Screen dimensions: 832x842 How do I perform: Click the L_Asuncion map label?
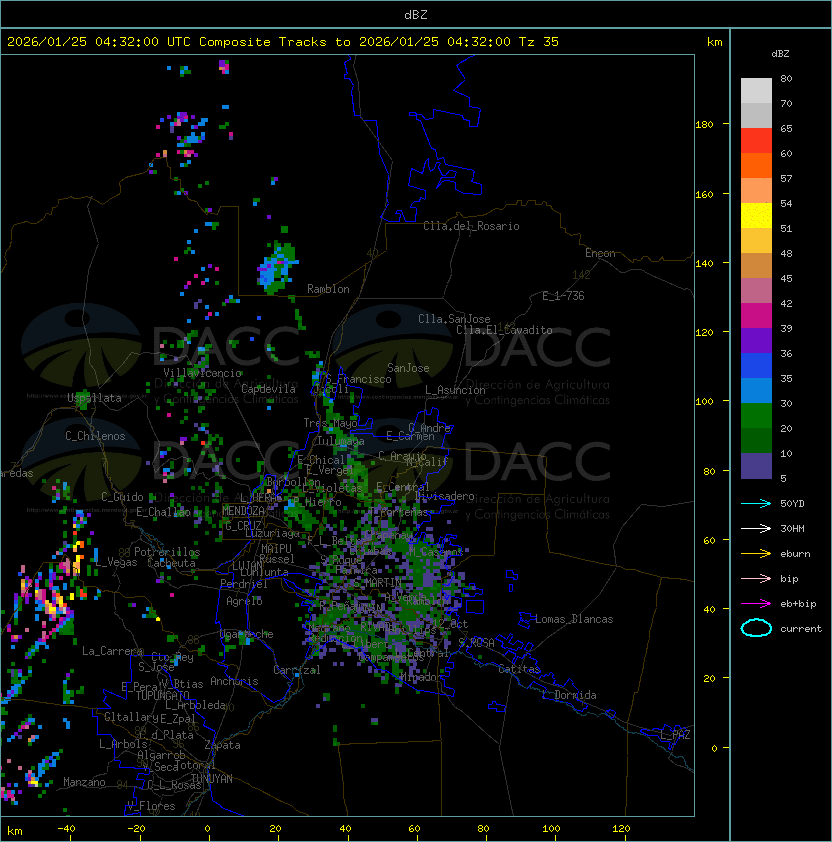coord(455,390)
